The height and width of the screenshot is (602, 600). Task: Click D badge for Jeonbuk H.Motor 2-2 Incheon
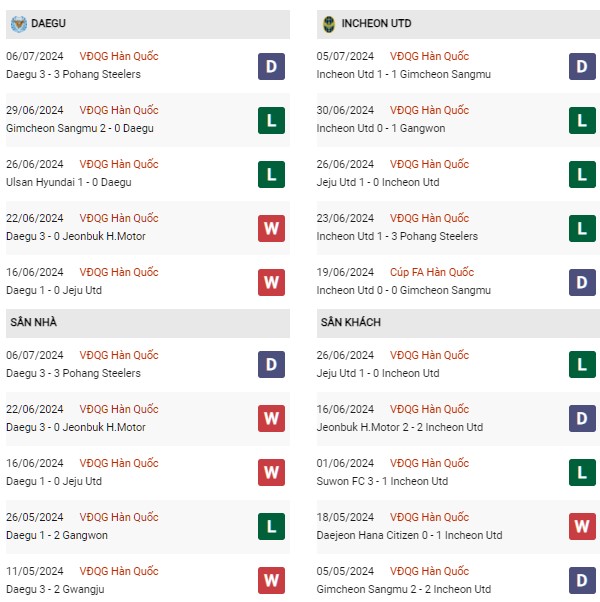click(x=582, y=418)
